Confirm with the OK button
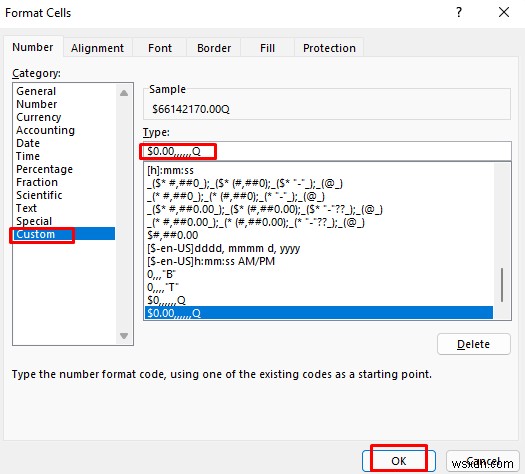Viewport: 525px width, 474px height. [x=398, y=461]
